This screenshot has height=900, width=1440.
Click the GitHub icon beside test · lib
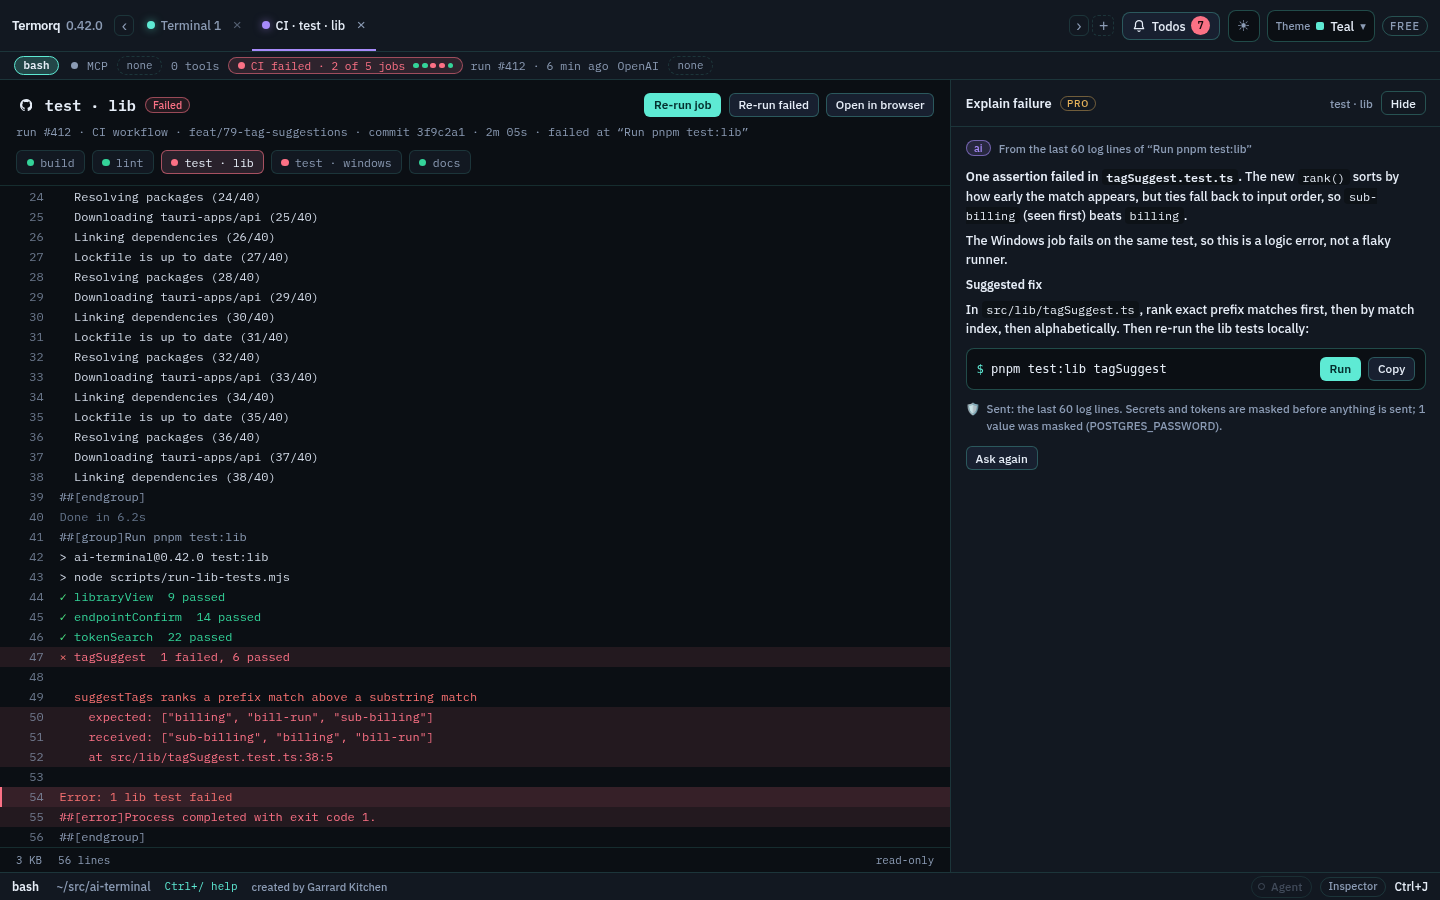(x=26, y=105)
